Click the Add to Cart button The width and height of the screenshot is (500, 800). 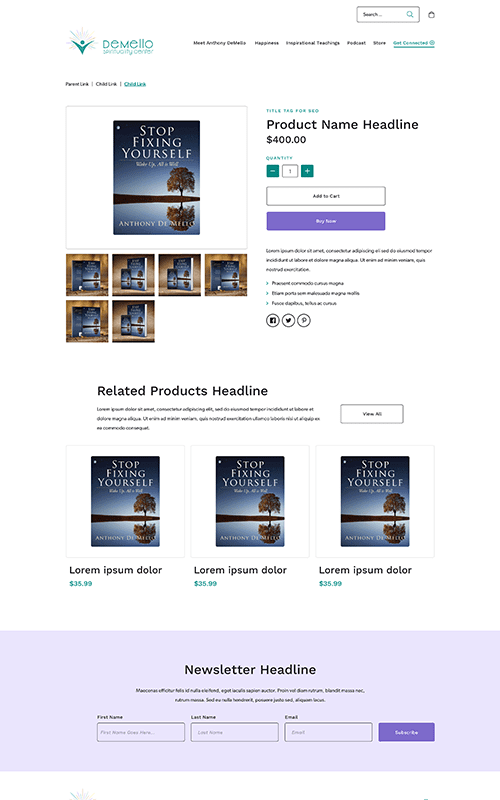(x=326, y=196)
